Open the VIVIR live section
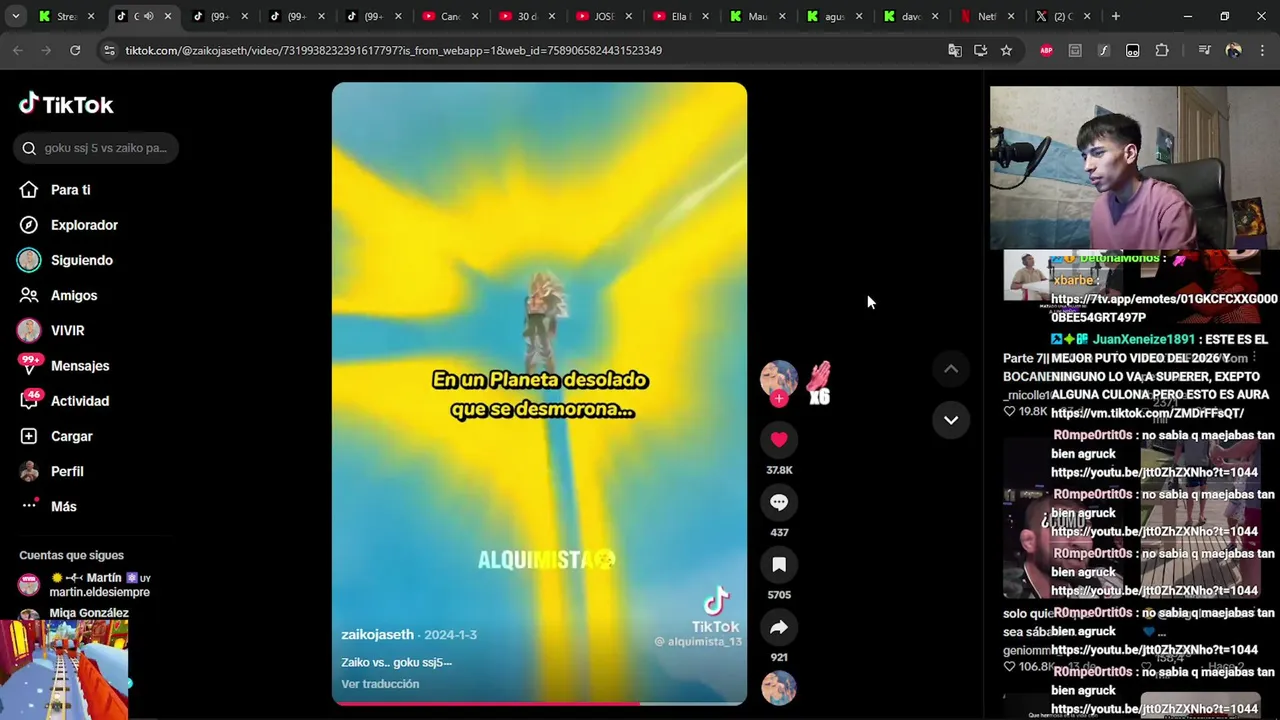The height and width of the screenshot is (720, 1280). tap(67, 330)
